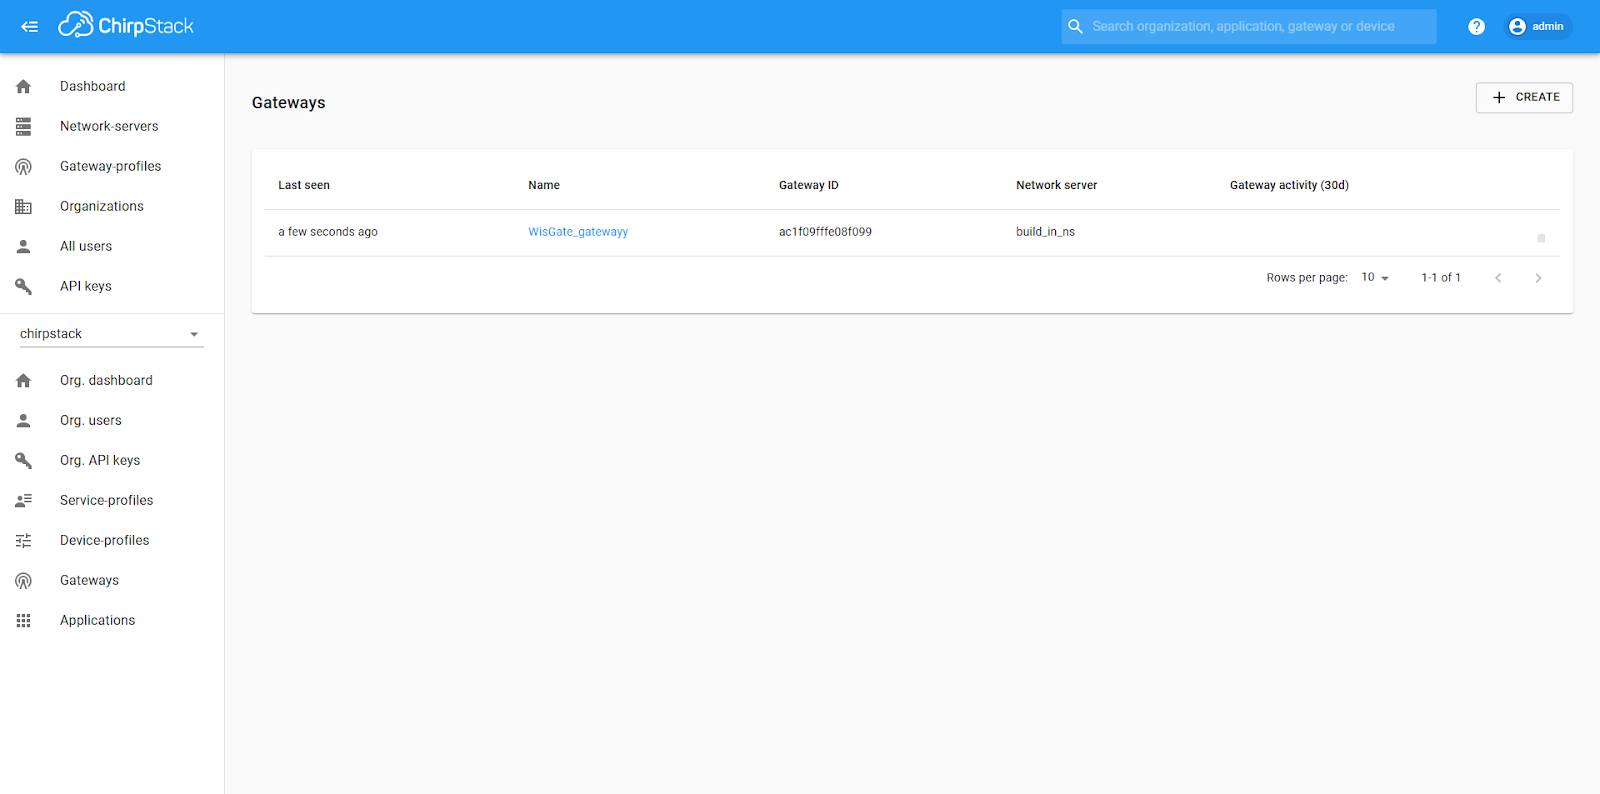
Task: Click the Organizations building icon
Action: (24, 207)
